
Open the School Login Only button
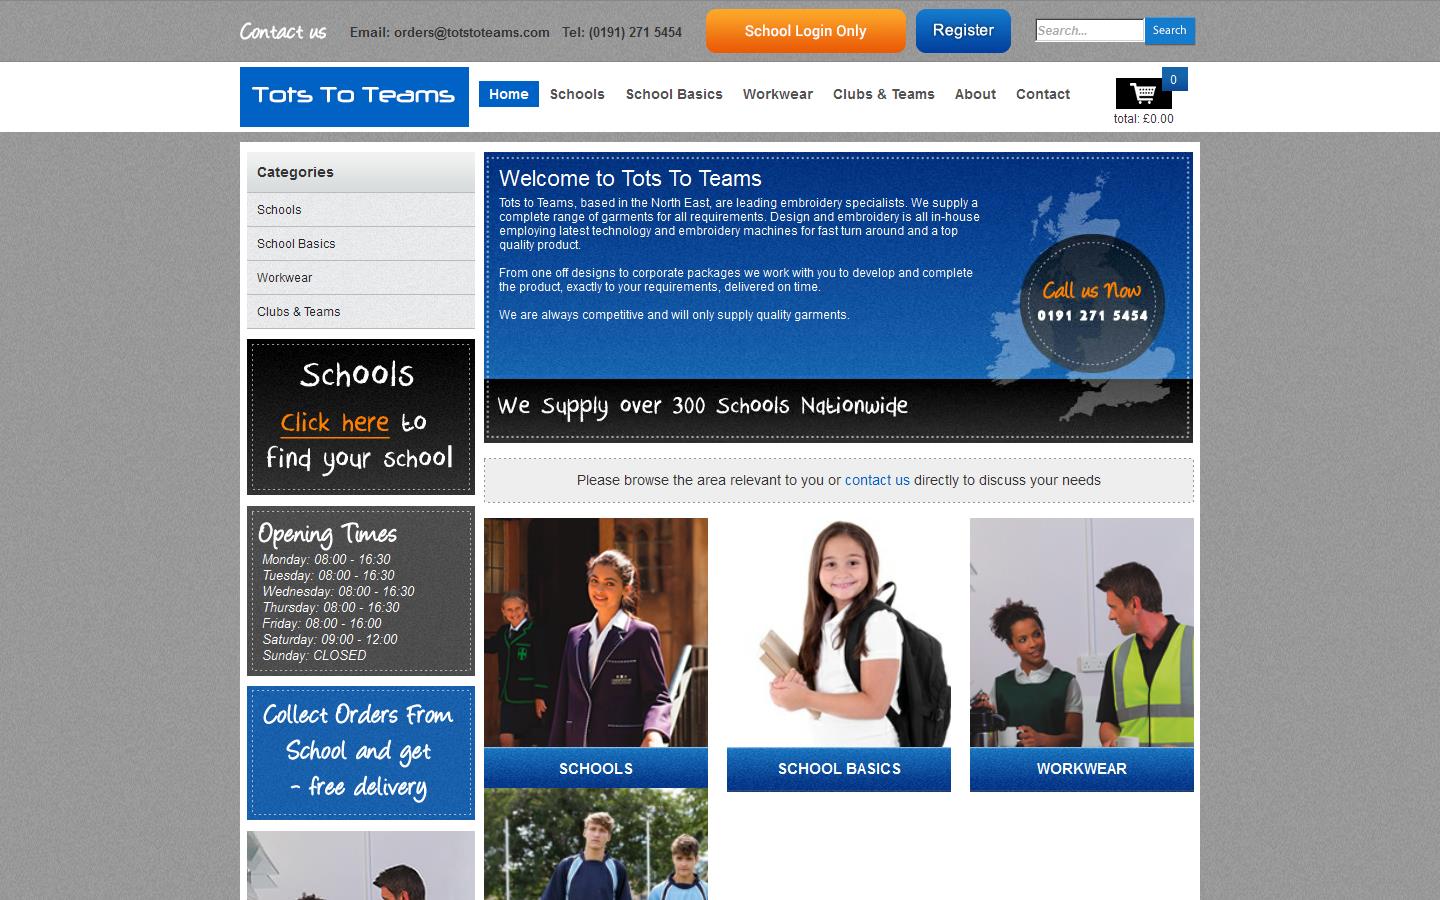805,31
